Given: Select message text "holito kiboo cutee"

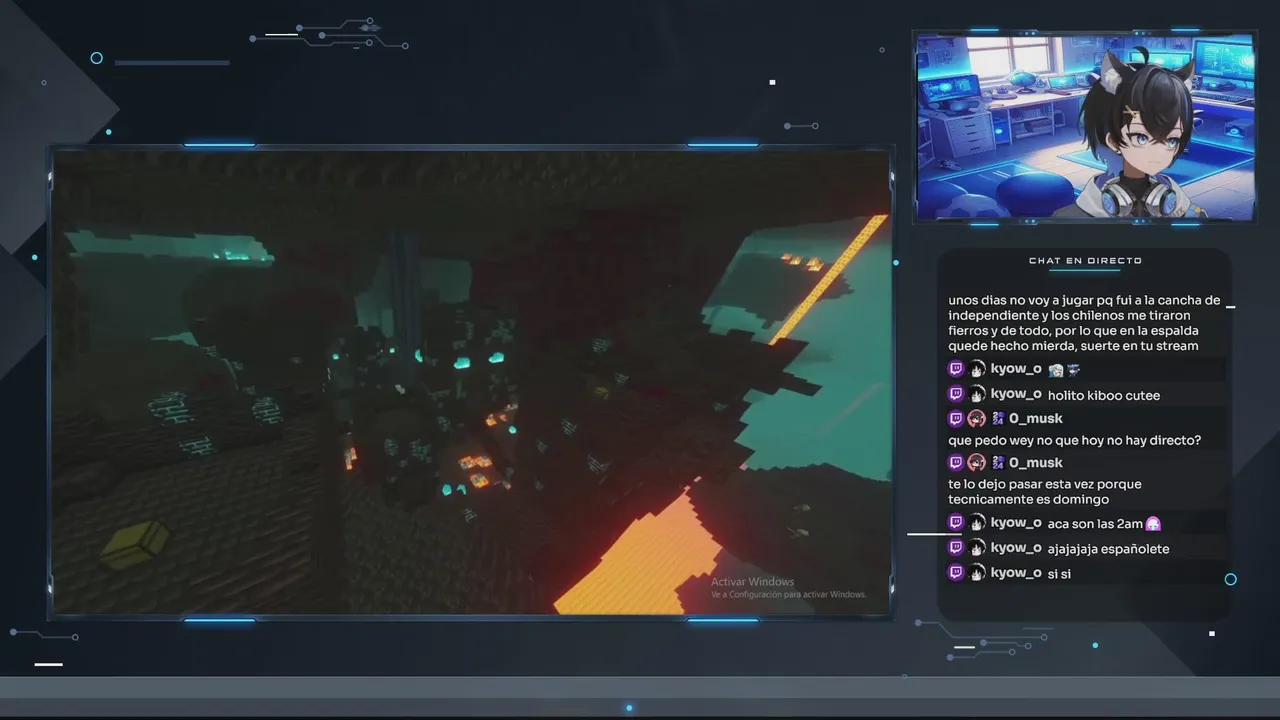Looking at the screenshot, I should tap(1104, 395).
